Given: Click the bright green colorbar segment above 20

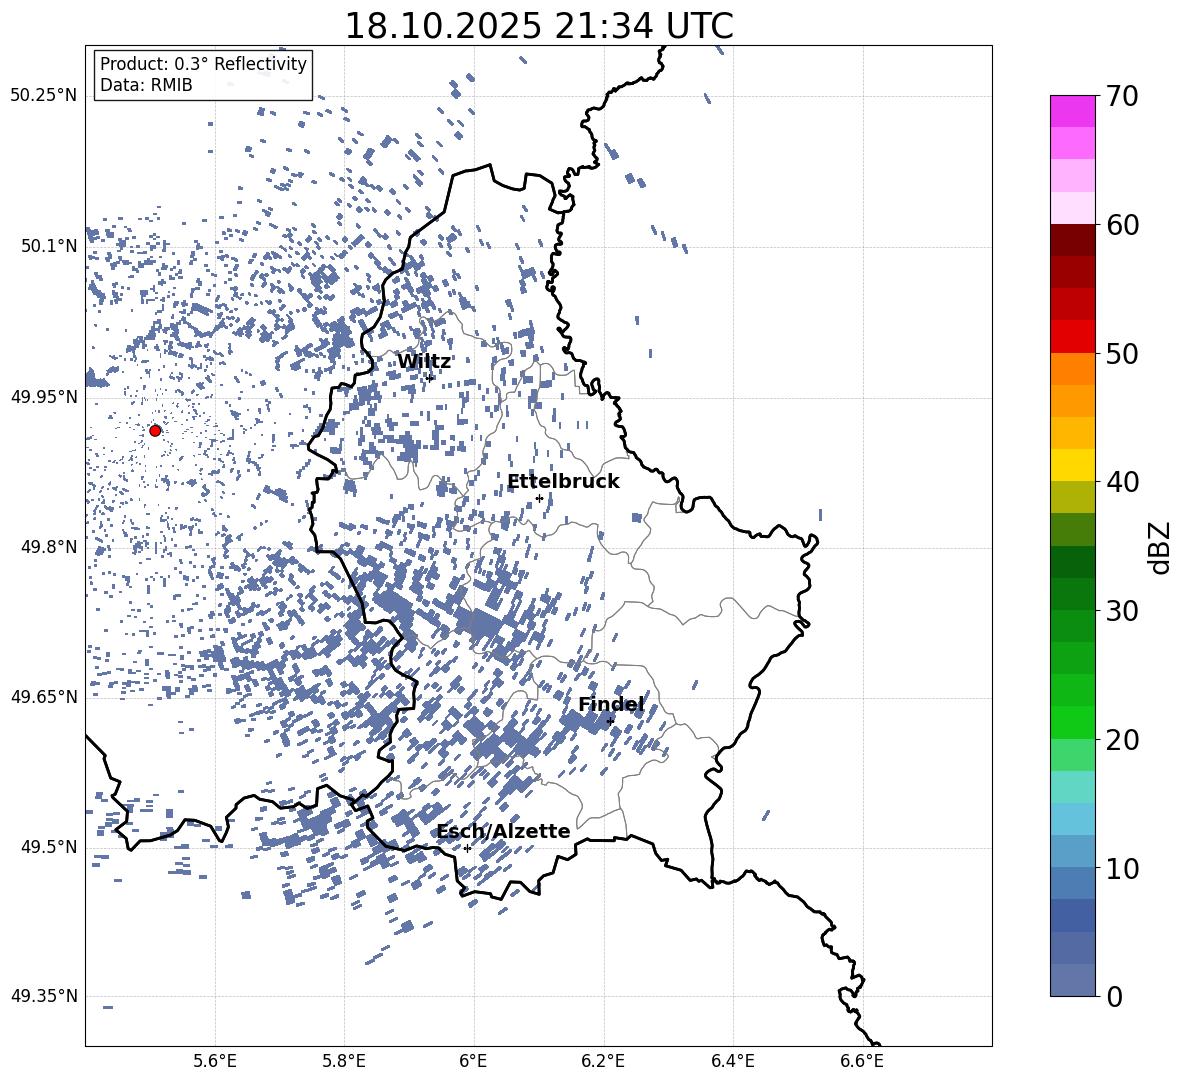Looking at the screenshot, I should pyautogui.click(x=1072, y=722).
